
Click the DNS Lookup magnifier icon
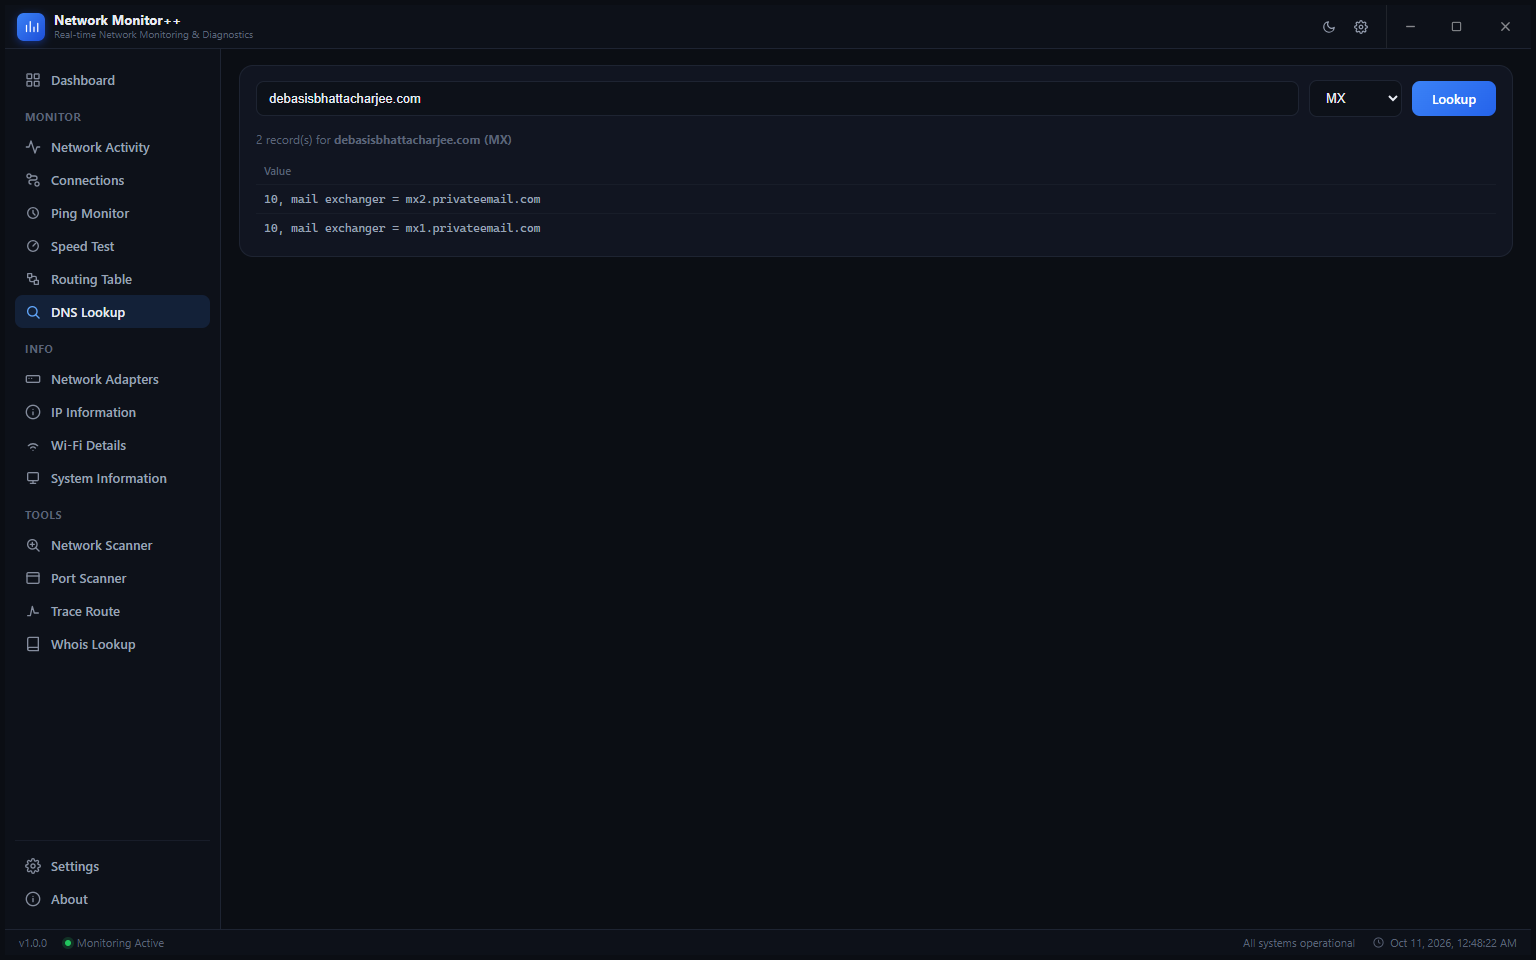(33, 312)
